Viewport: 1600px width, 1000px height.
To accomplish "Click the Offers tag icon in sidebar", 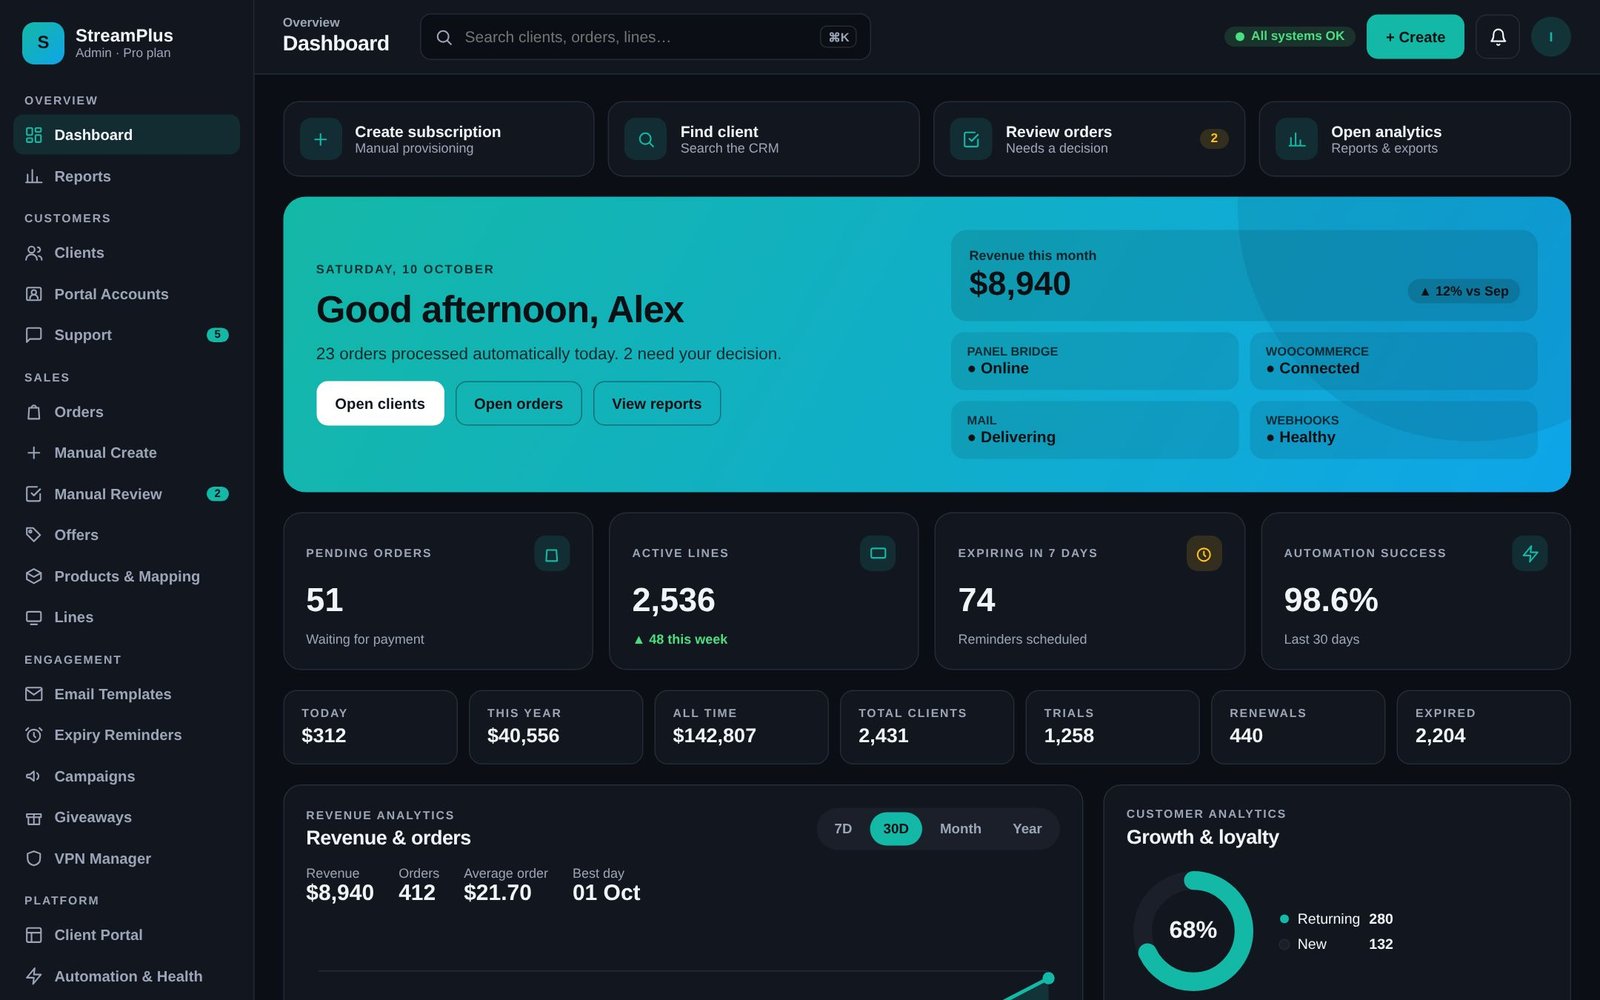I will pos(34,535).
